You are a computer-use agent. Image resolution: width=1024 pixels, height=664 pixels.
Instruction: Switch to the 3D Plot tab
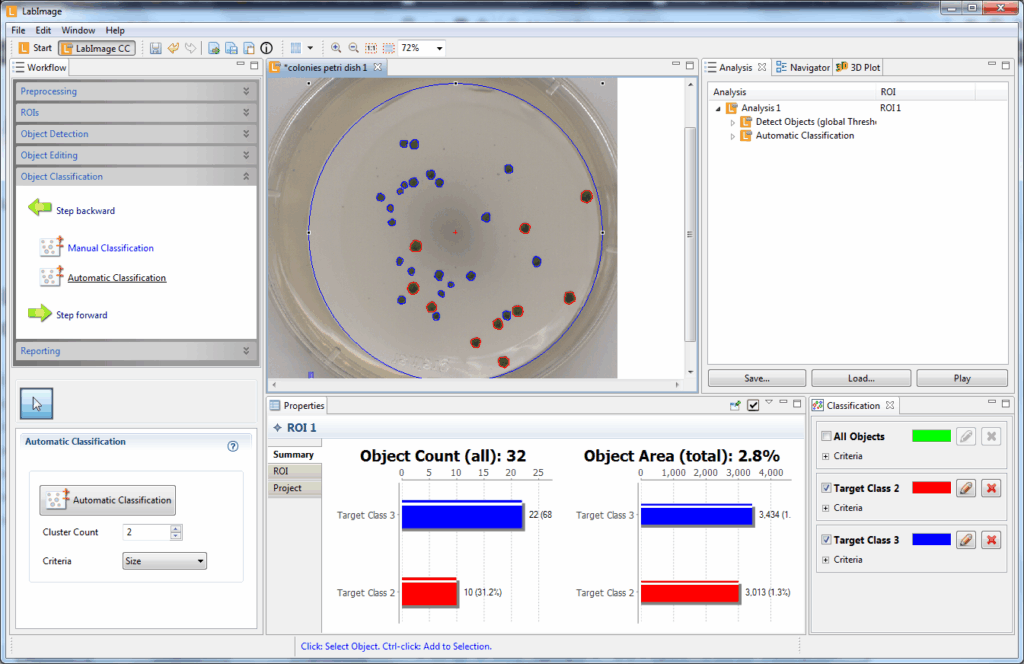coord(858,68)
